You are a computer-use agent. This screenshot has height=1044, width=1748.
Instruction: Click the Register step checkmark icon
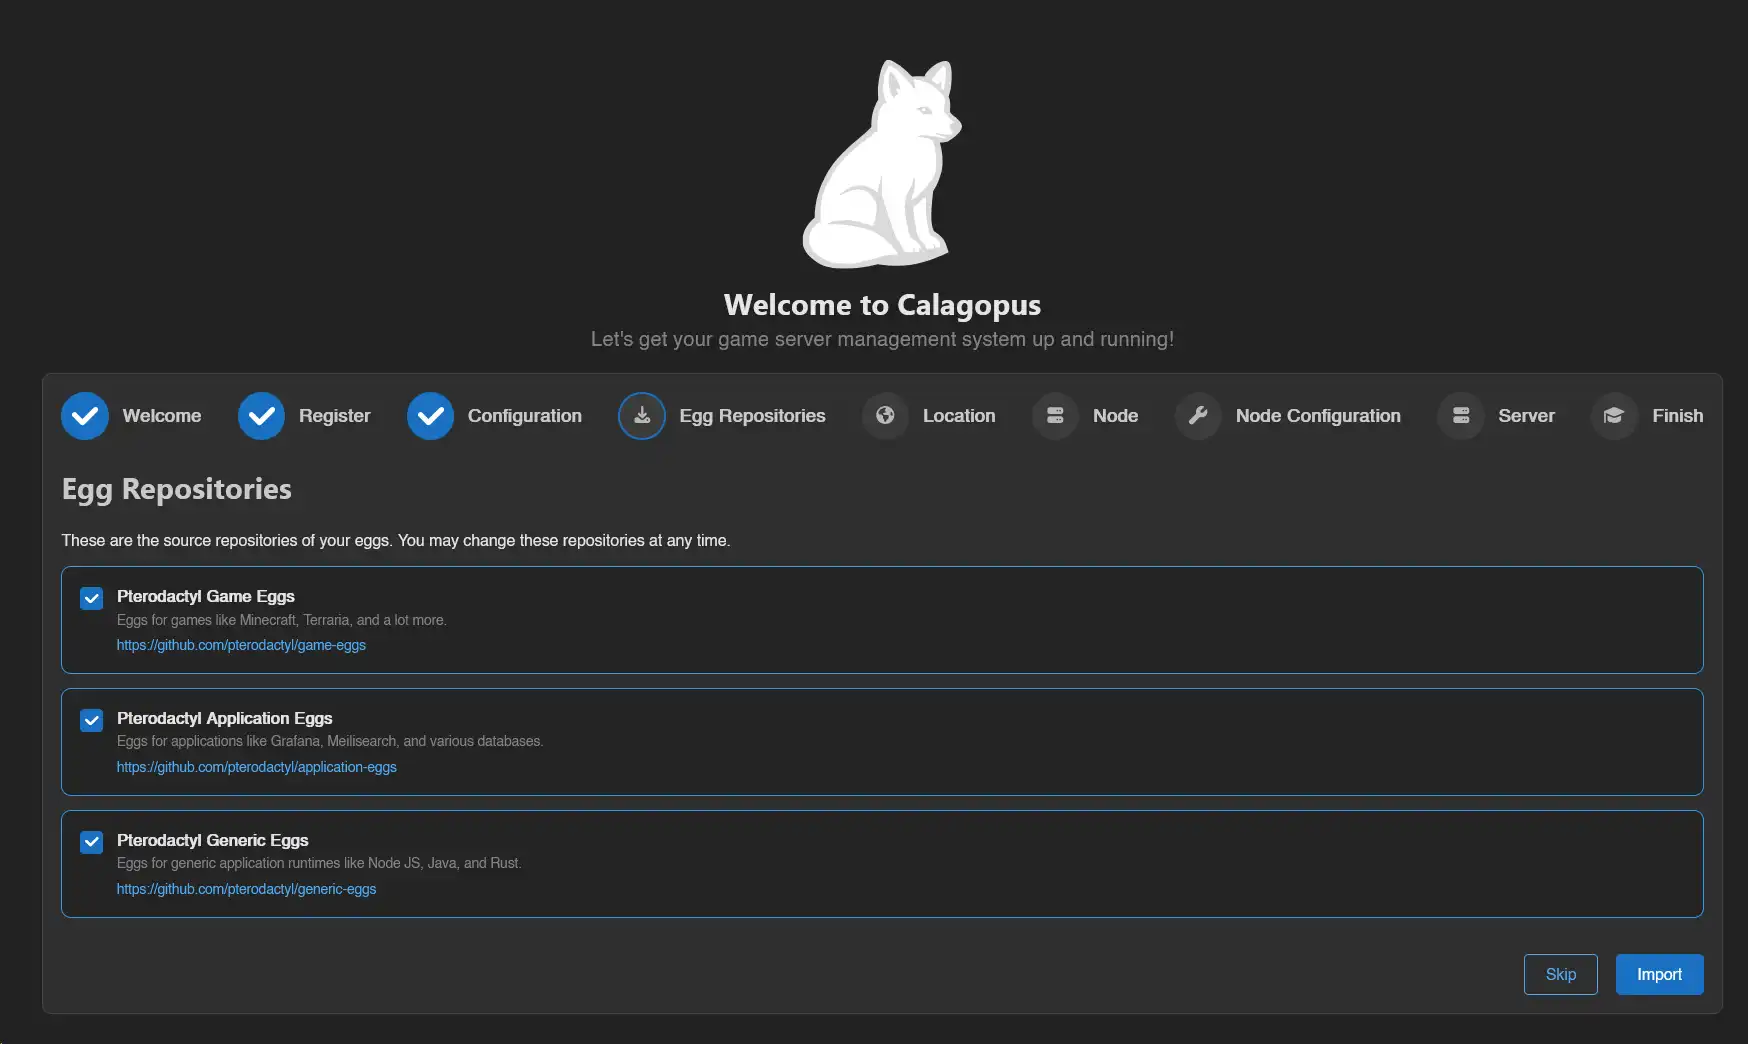(261, 416)
